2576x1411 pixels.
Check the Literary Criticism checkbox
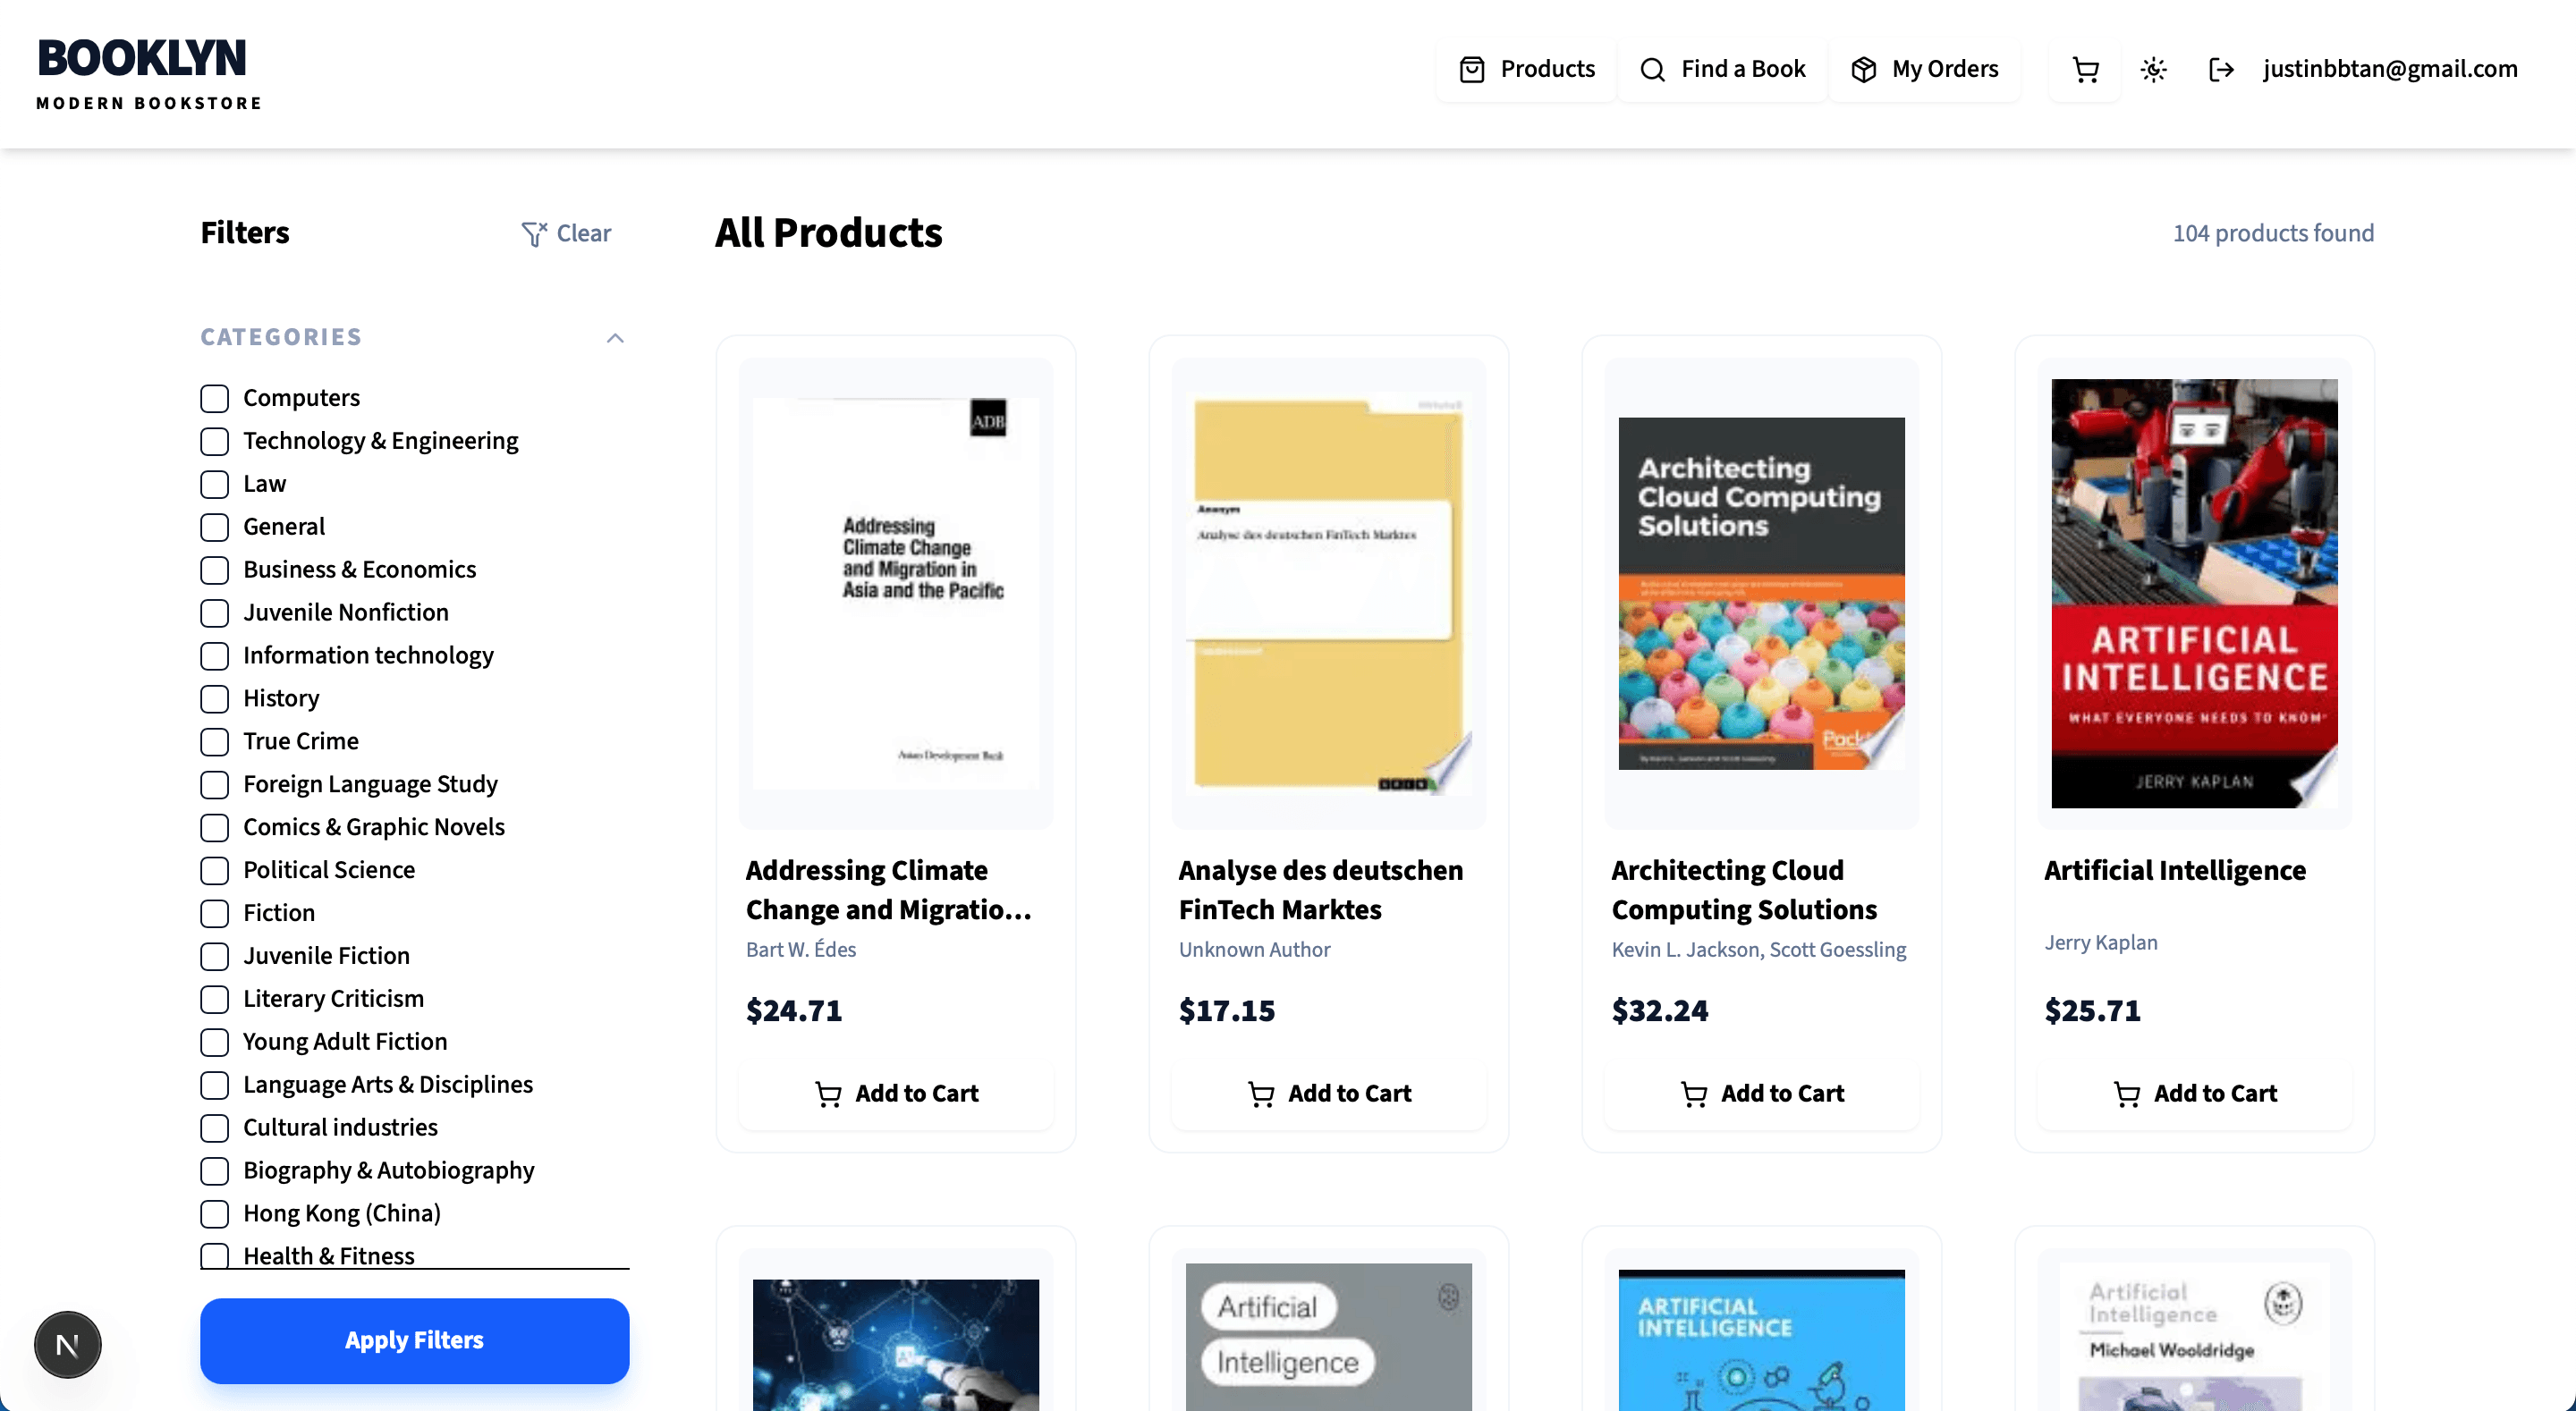click(x=214, y=999)
